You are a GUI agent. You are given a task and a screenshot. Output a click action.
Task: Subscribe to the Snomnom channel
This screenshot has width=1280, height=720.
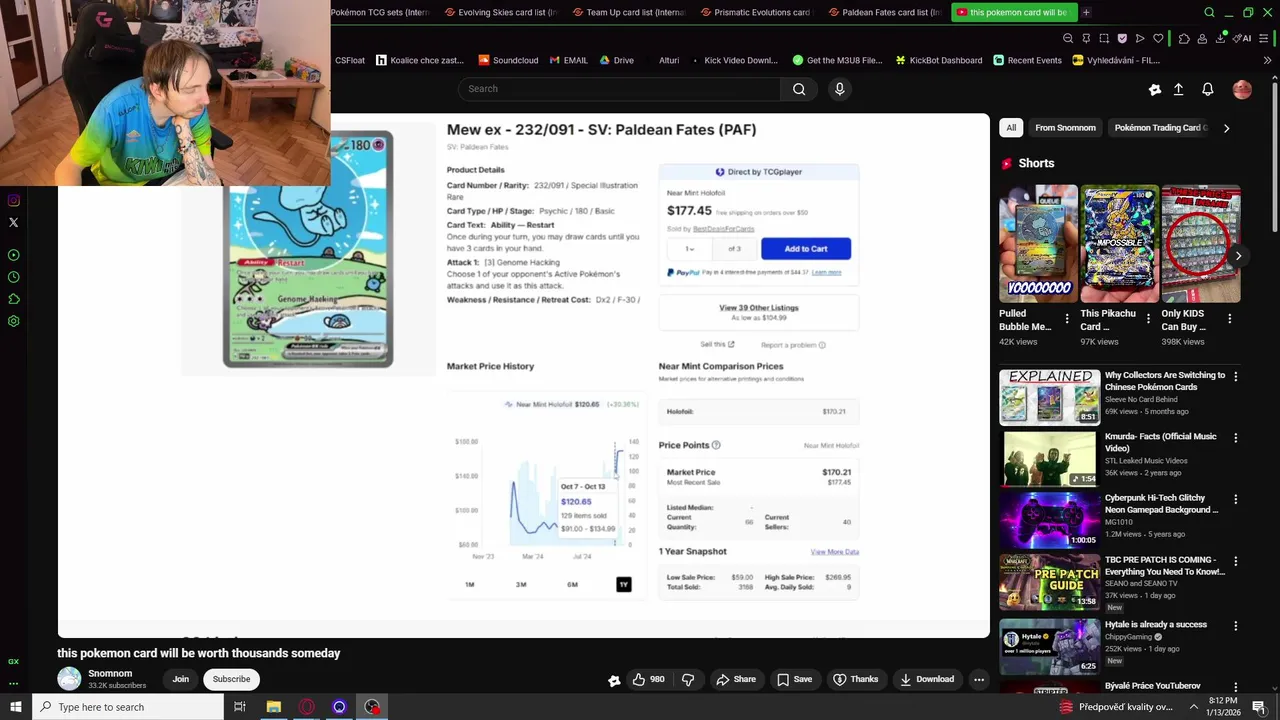pyautogui.click(x=231, y=679)
